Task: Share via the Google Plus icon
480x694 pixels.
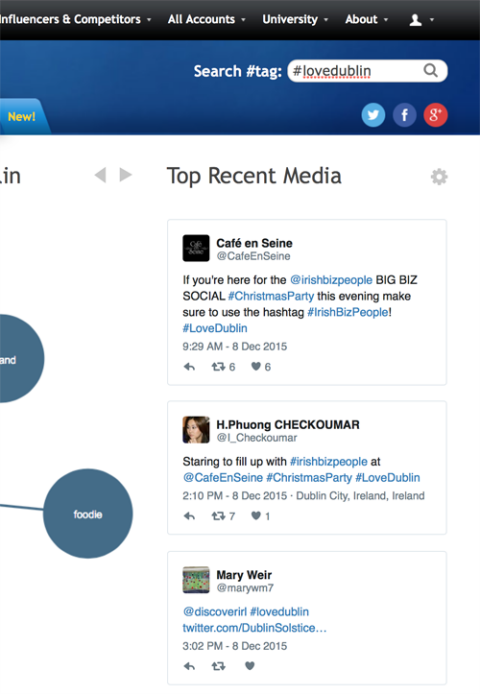Action: [x=435, y=115]
